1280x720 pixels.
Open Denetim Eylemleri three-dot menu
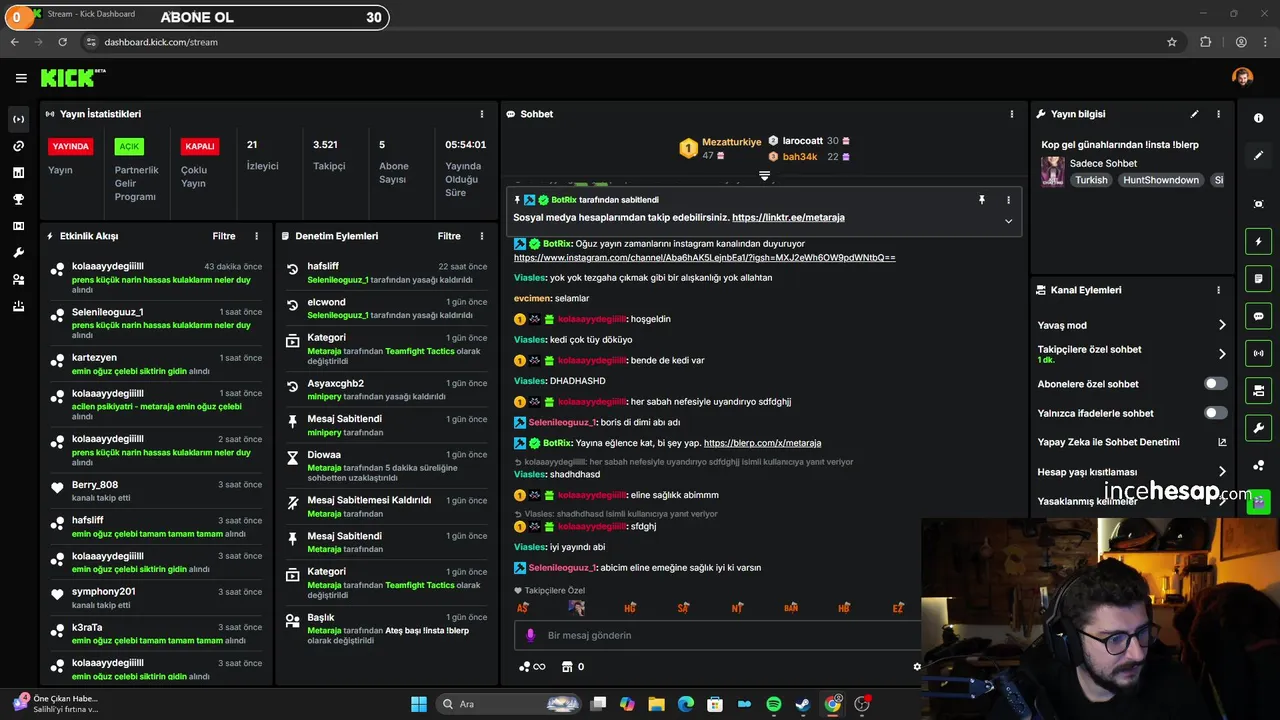point(482,236)
